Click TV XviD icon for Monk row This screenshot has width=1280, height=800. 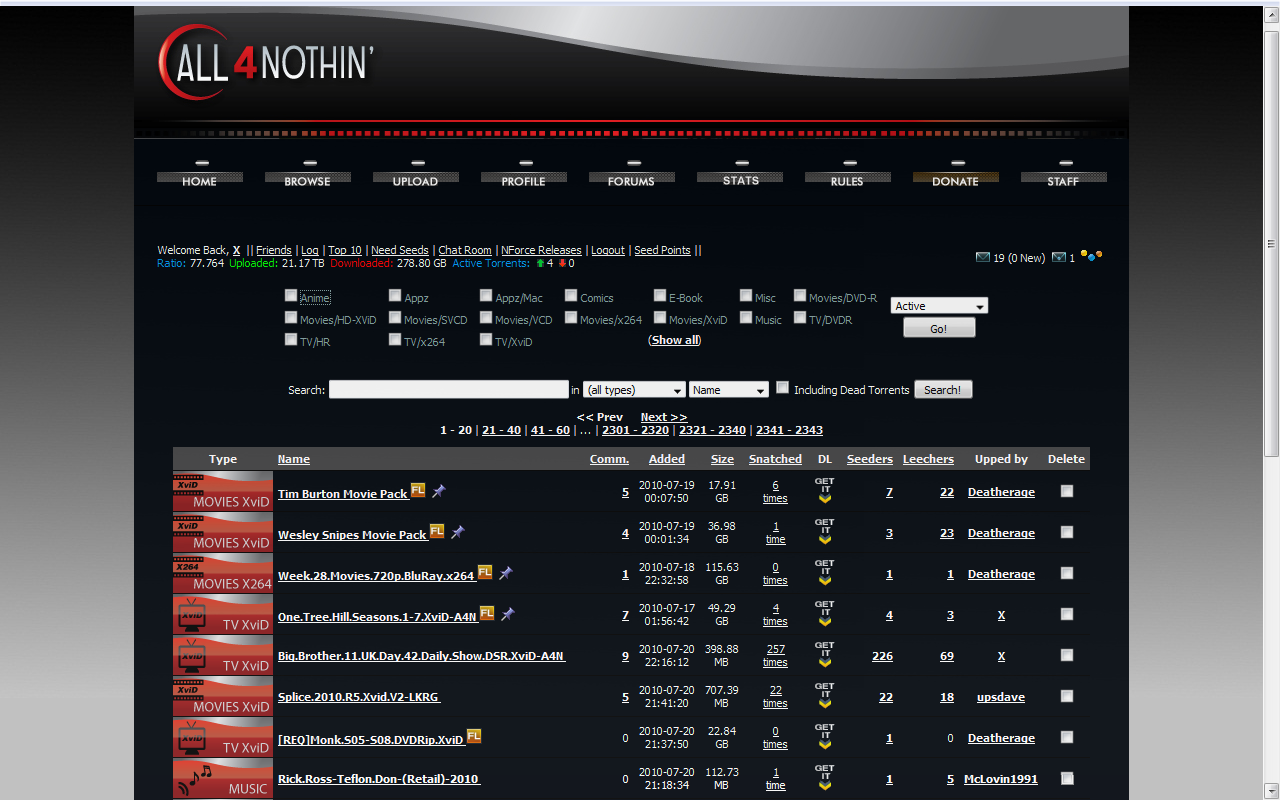pyautogui.click(x=223, y=737)
